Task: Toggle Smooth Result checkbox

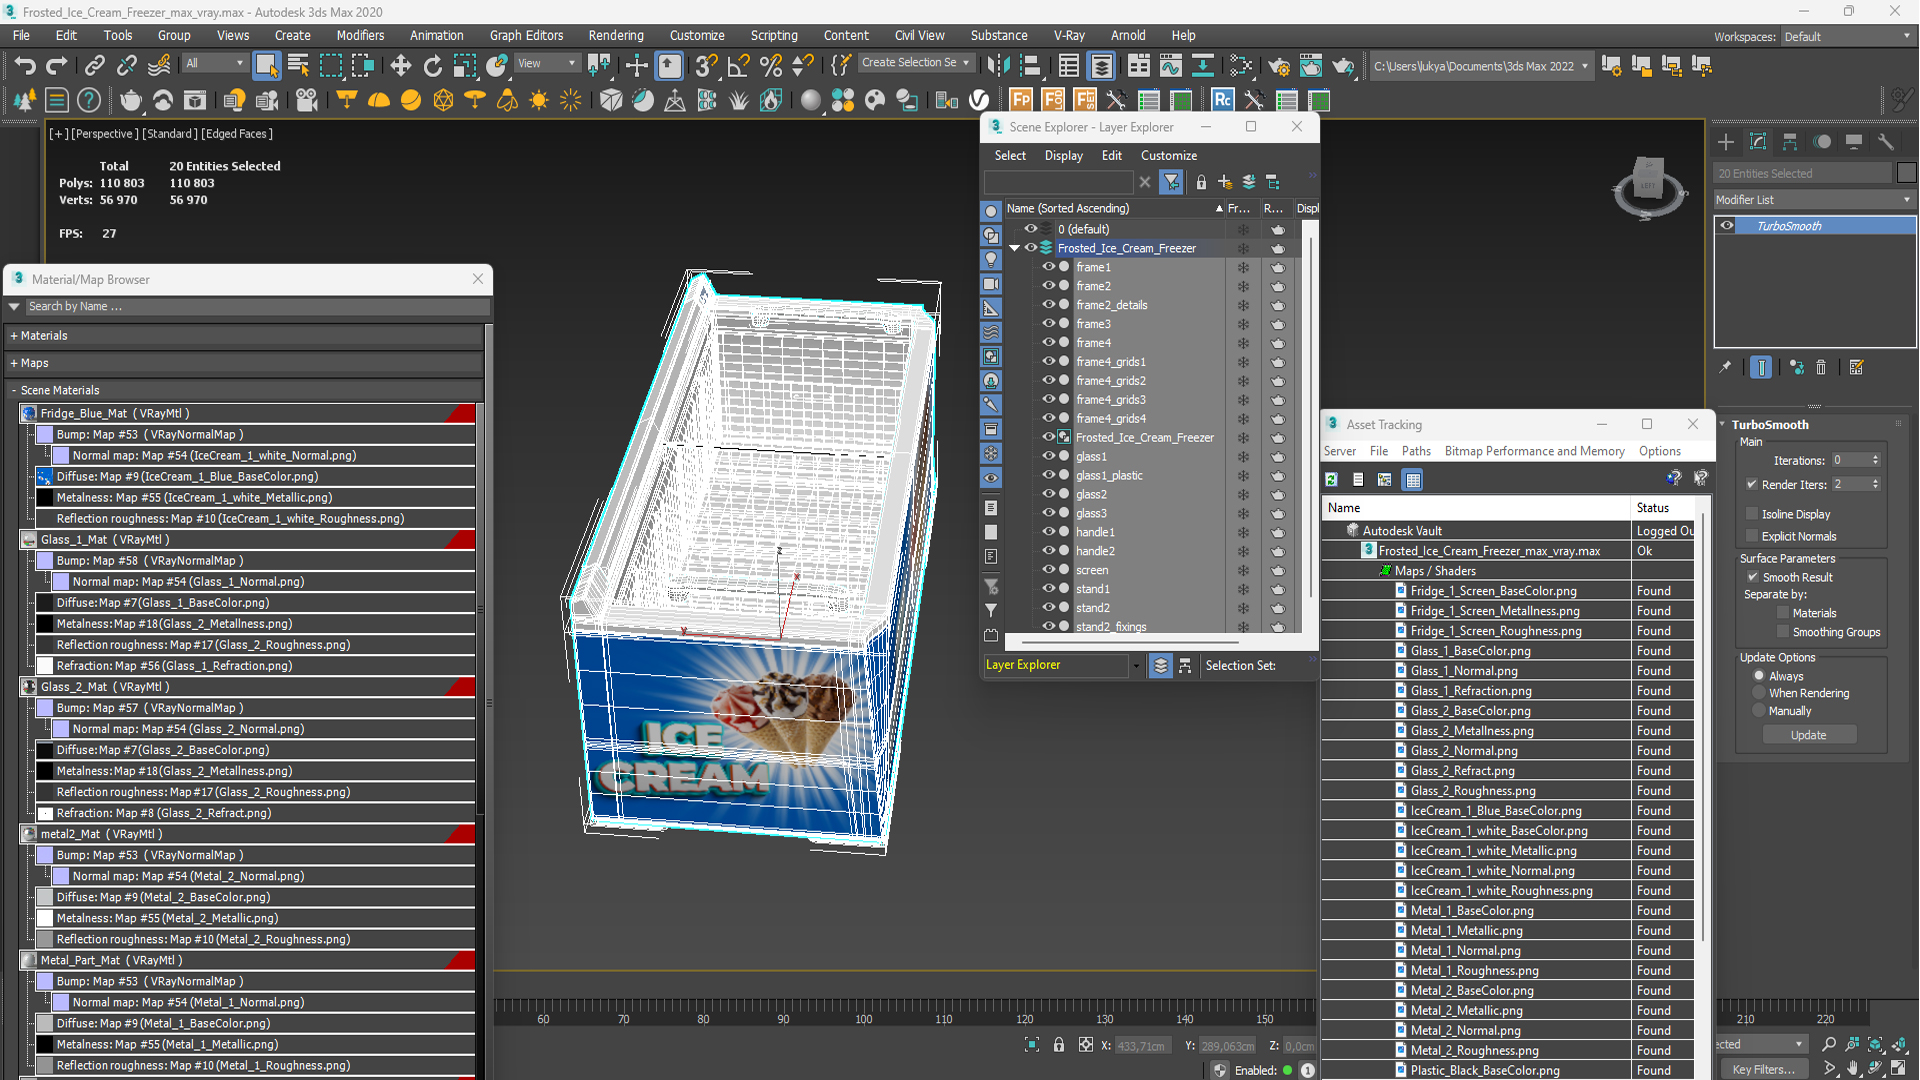Action: click(x=1752, y=577)
